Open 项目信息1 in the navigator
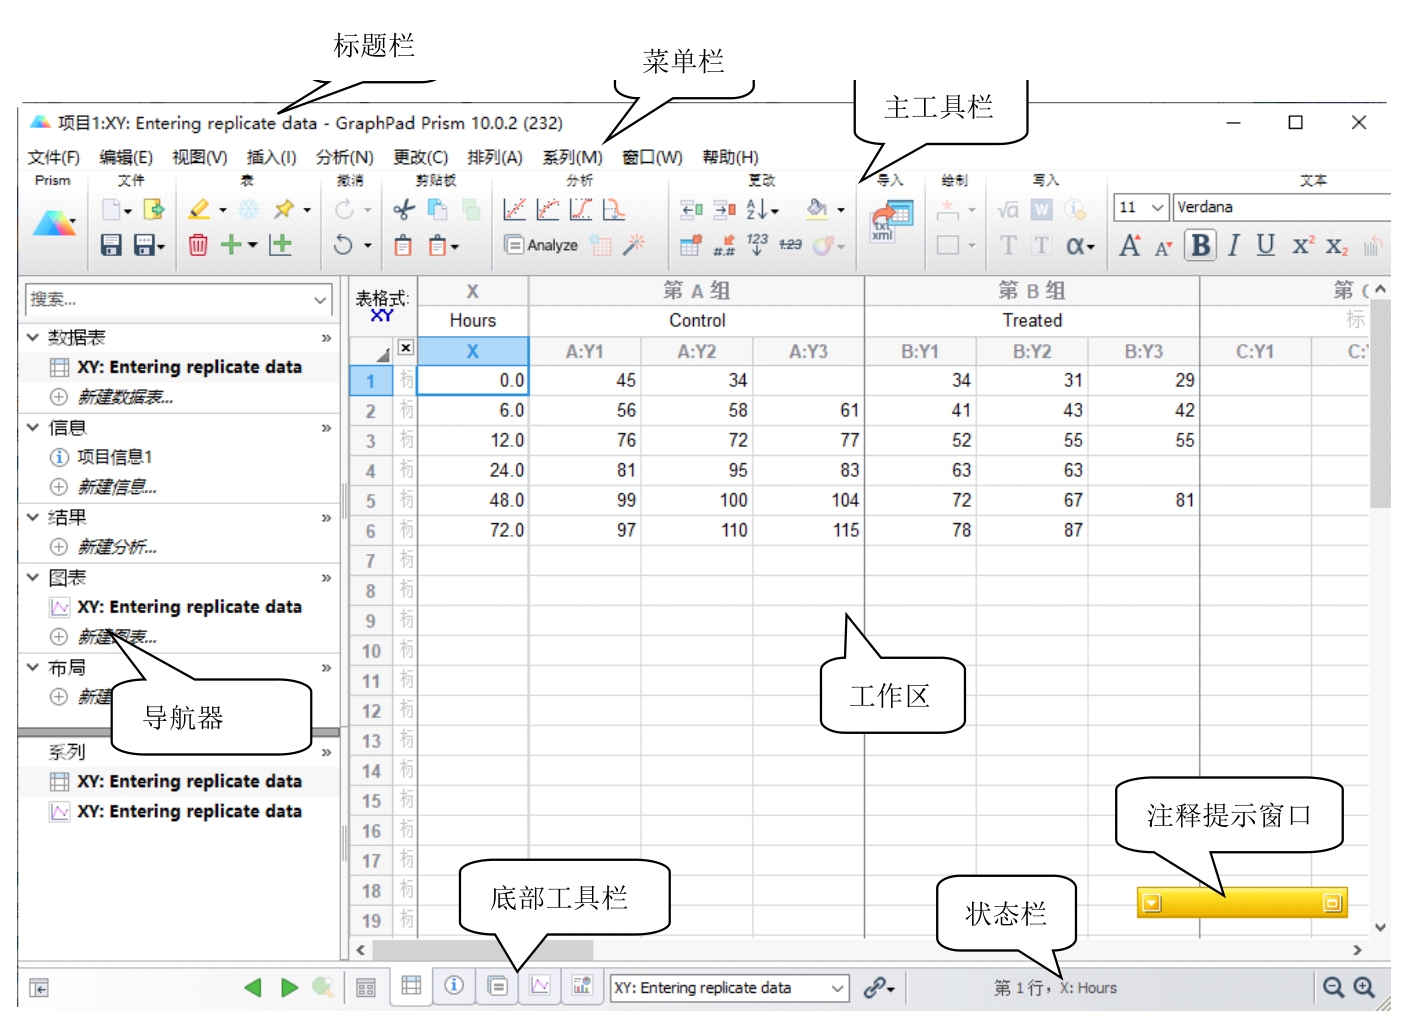1406x1021 pixels. [115, 457]
